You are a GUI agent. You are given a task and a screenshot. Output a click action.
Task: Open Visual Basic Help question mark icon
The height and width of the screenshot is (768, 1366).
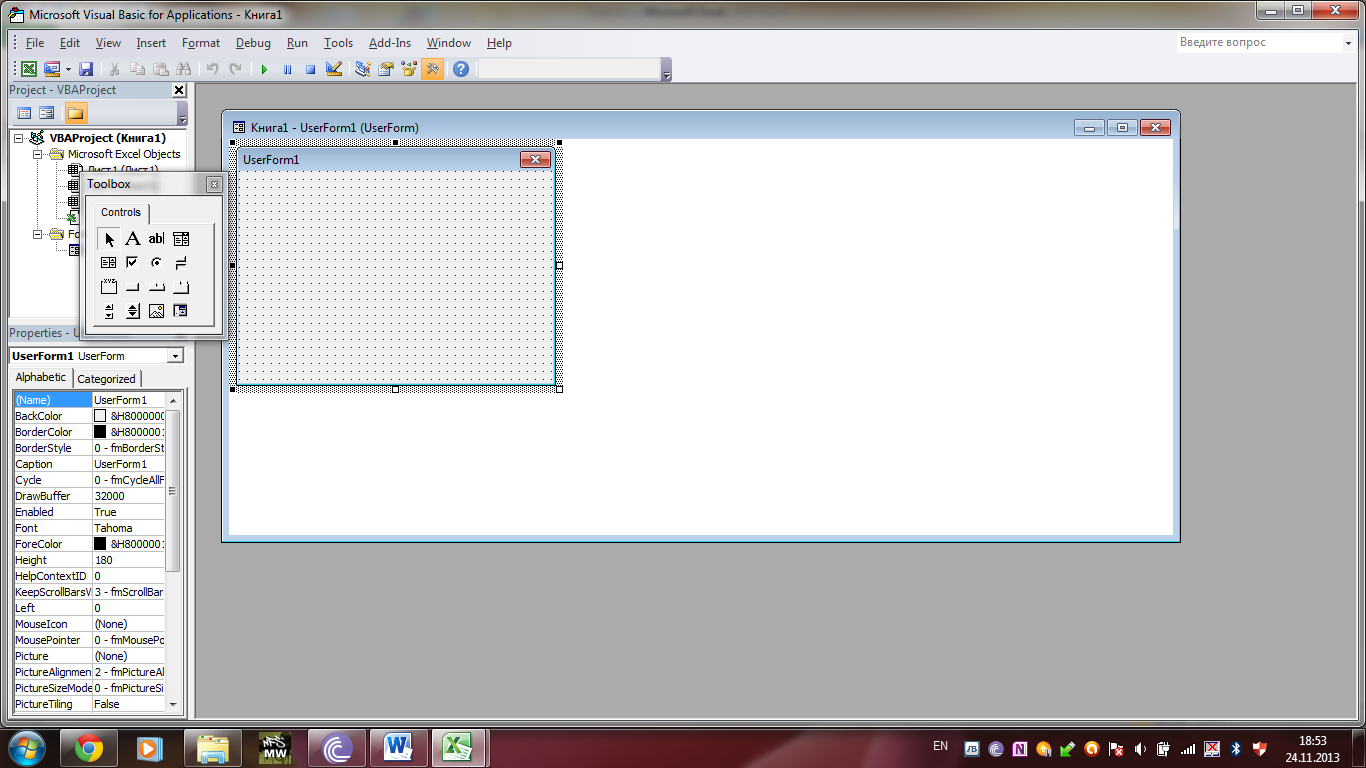(x=460, y=69)
